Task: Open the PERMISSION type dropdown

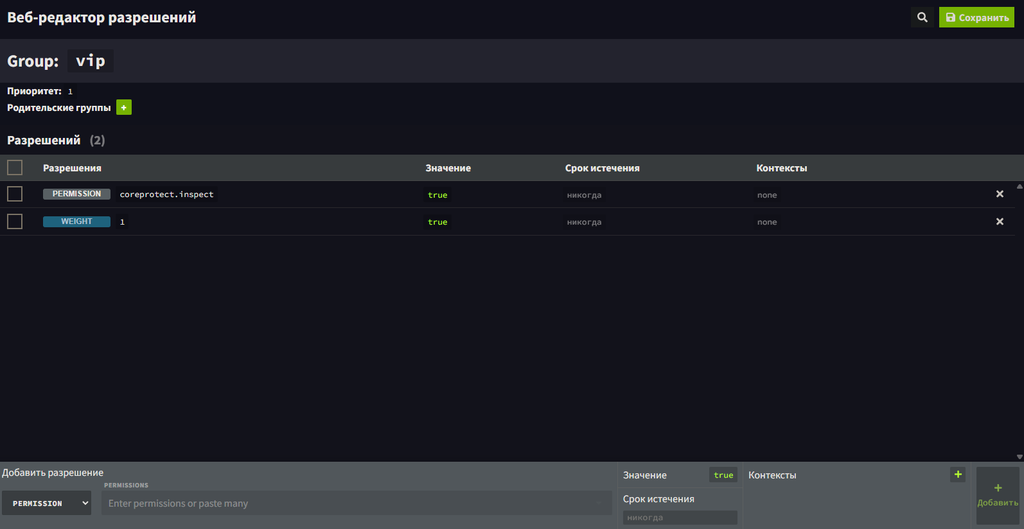Action: point(46,503)
